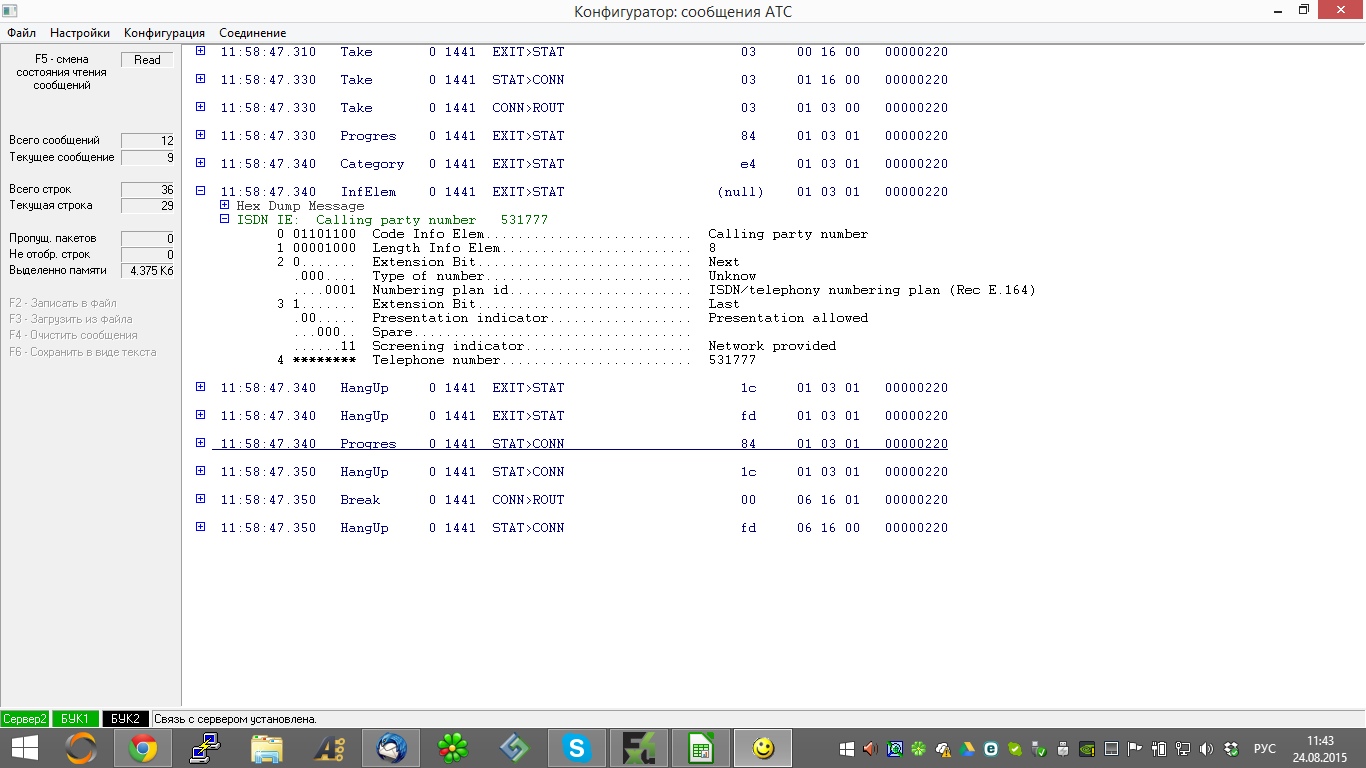
Task: Expand the HangUp EXIT>STAT row with code fd
Action: 200,415
